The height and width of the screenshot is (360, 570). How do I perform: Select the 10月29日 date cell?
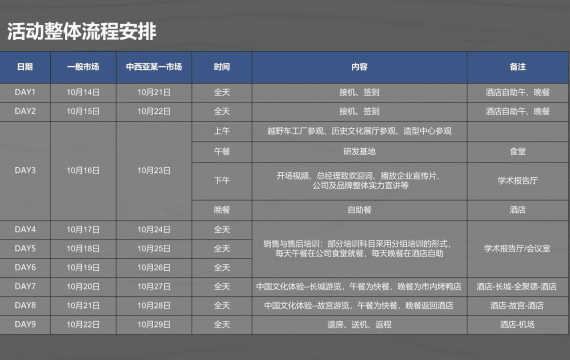154,324
